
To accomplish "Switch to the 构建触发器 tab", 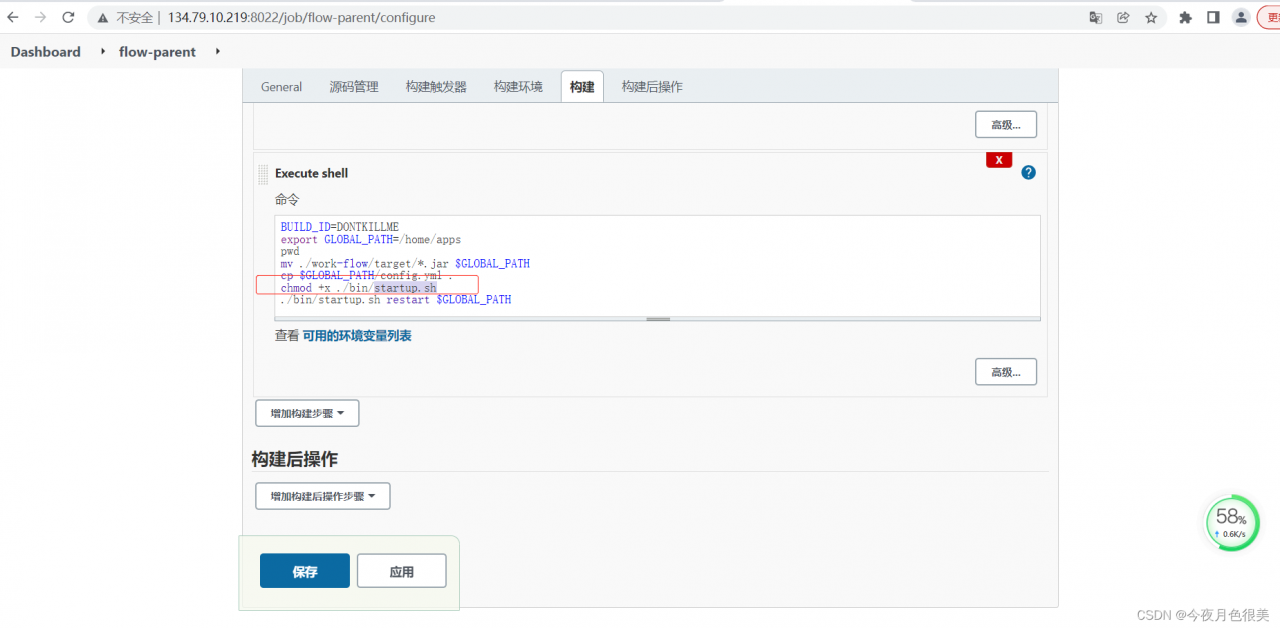I will click(436, 87).
